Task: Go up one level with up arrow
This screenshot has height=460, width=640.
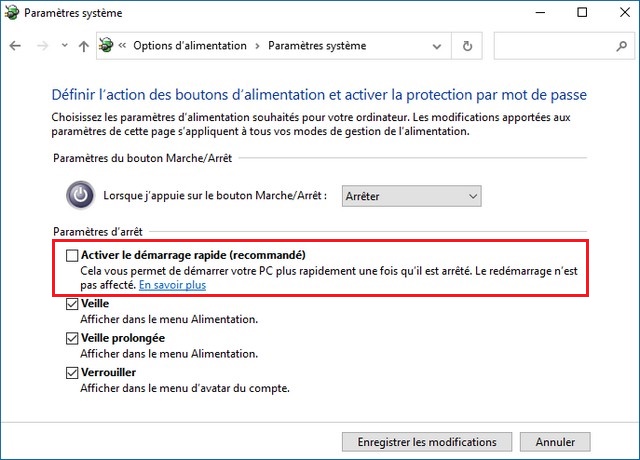Action: click(x=83, y=46)
